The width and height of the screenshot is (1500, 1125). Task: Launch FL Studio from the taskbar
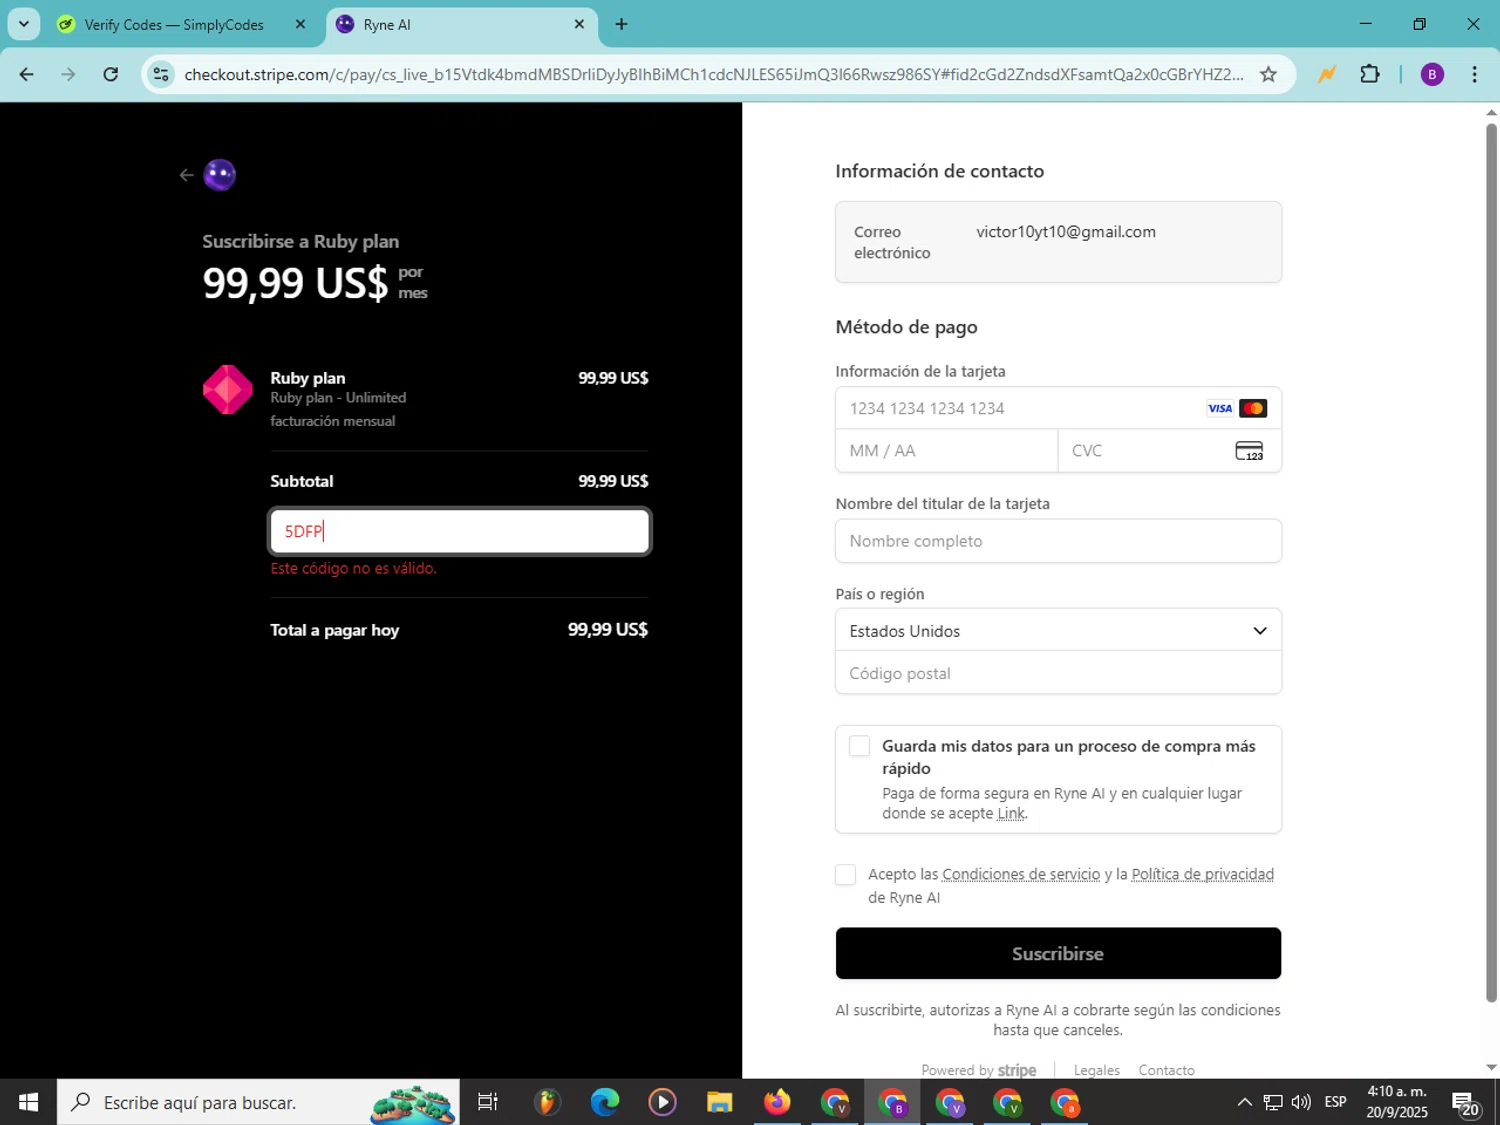[546, 1102]
